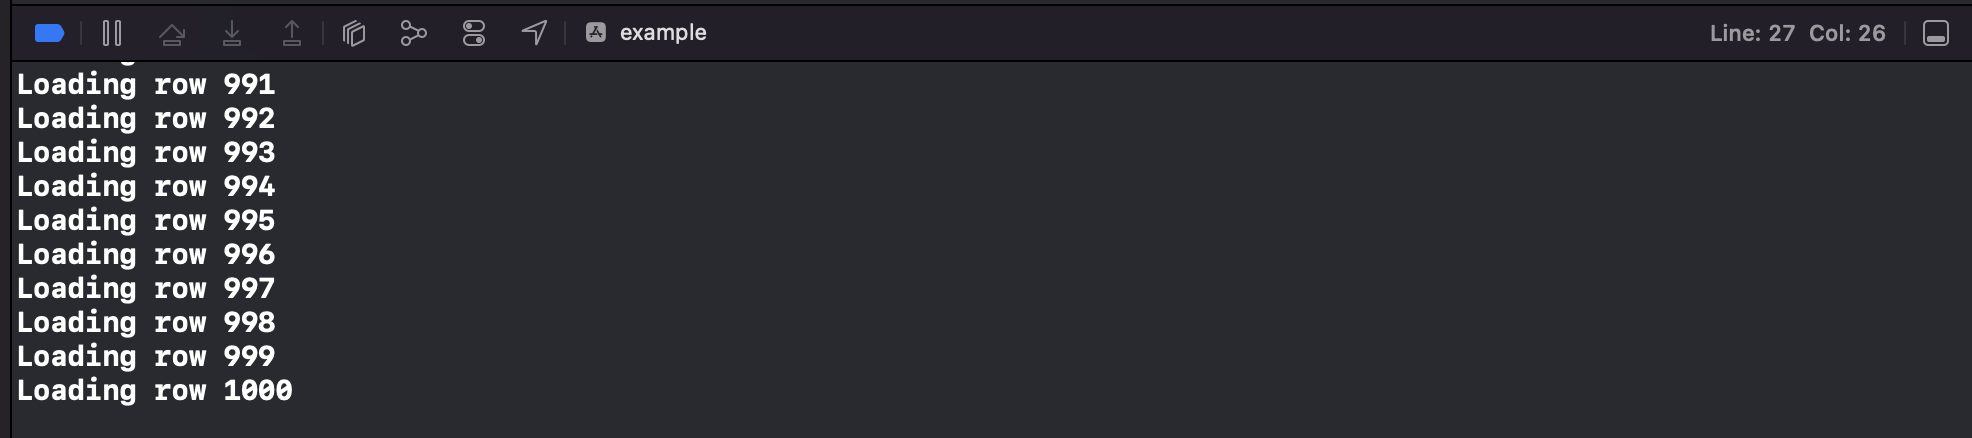
Task: Click the Step Out debug icon
Action: click(292, 33)
